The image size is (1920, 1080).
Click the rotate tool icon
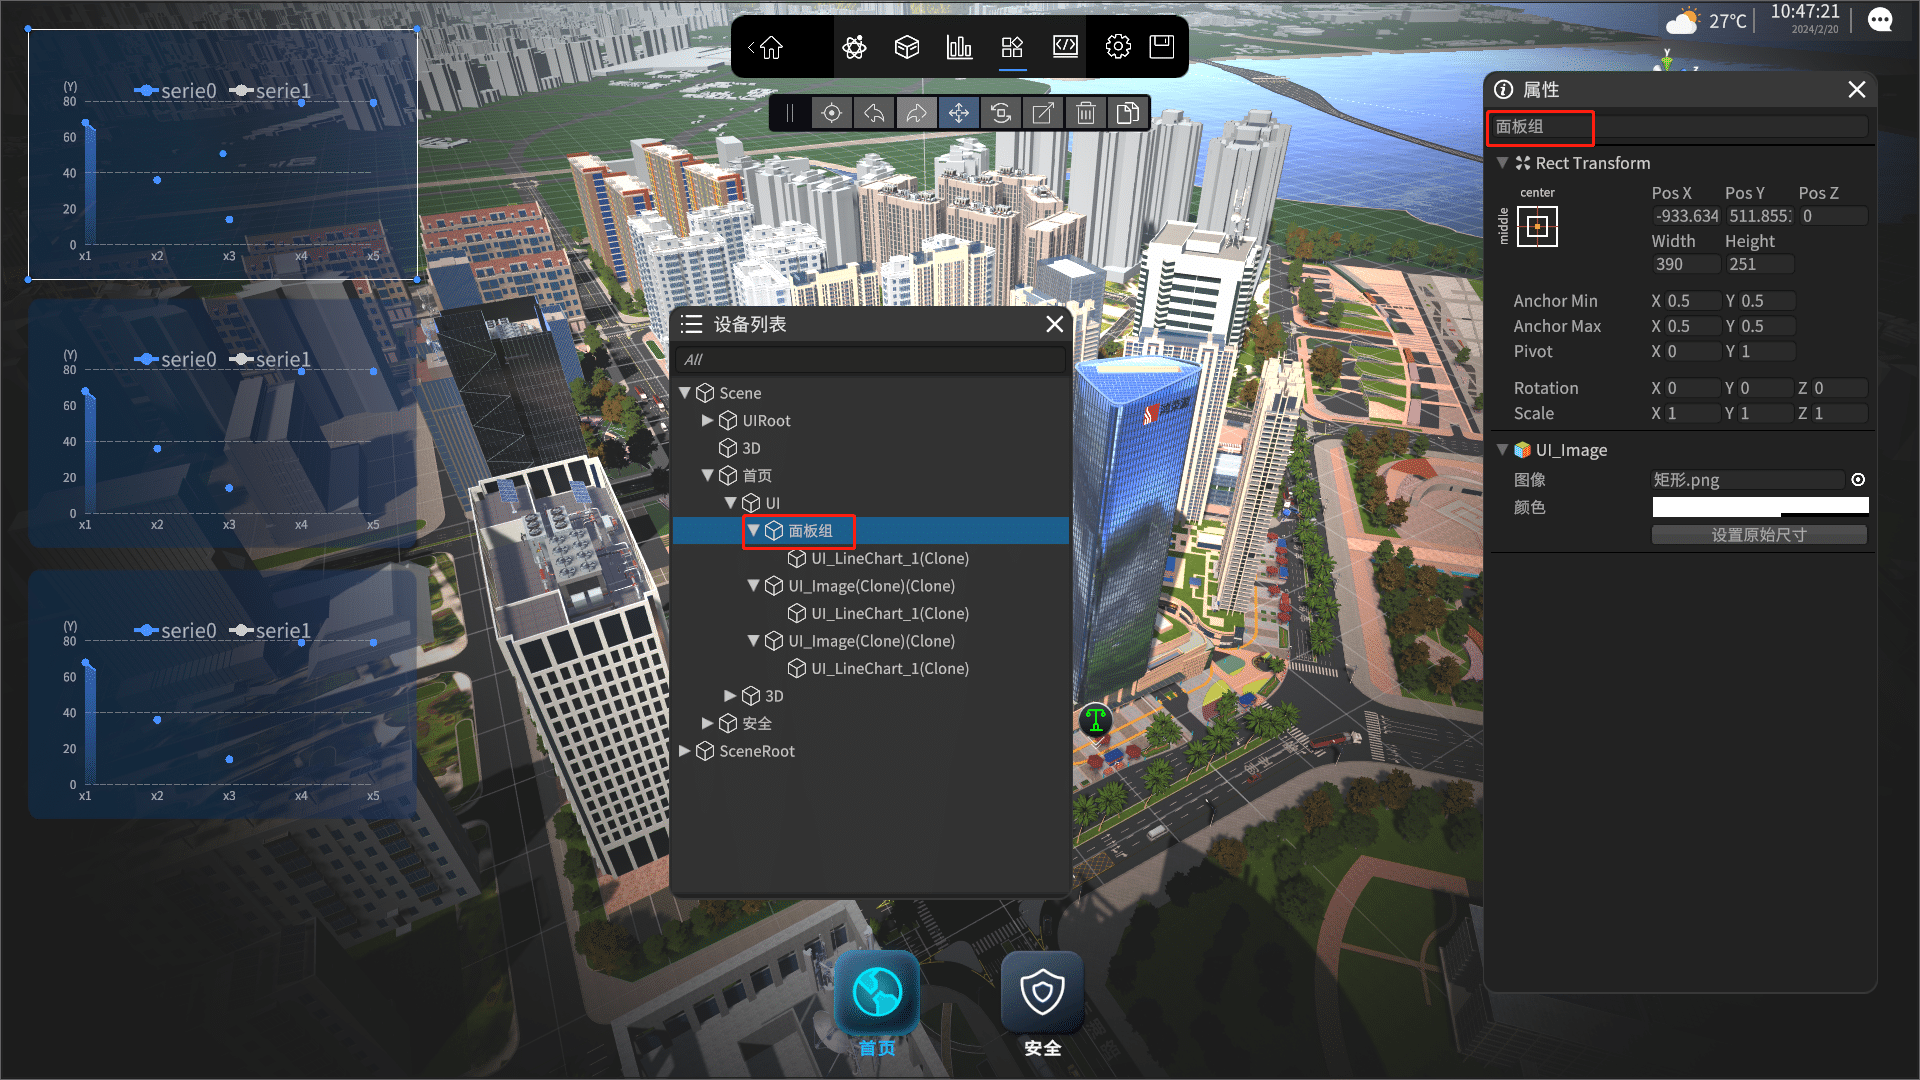1001,113
